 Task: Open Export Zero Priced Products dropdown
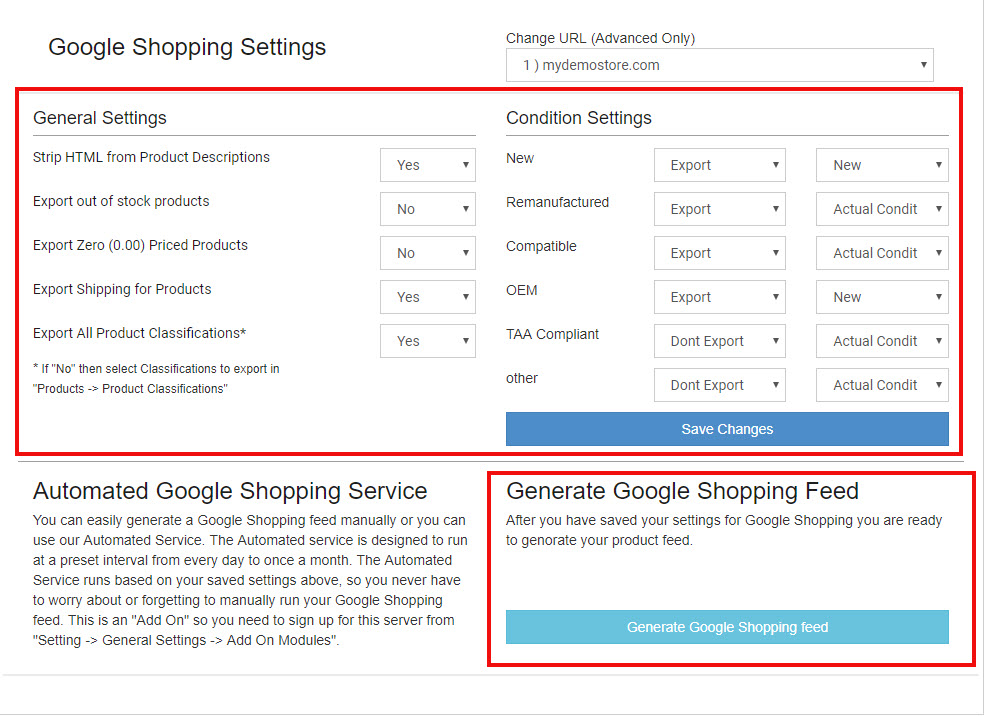pyautogui.click(x=427, y=253)
